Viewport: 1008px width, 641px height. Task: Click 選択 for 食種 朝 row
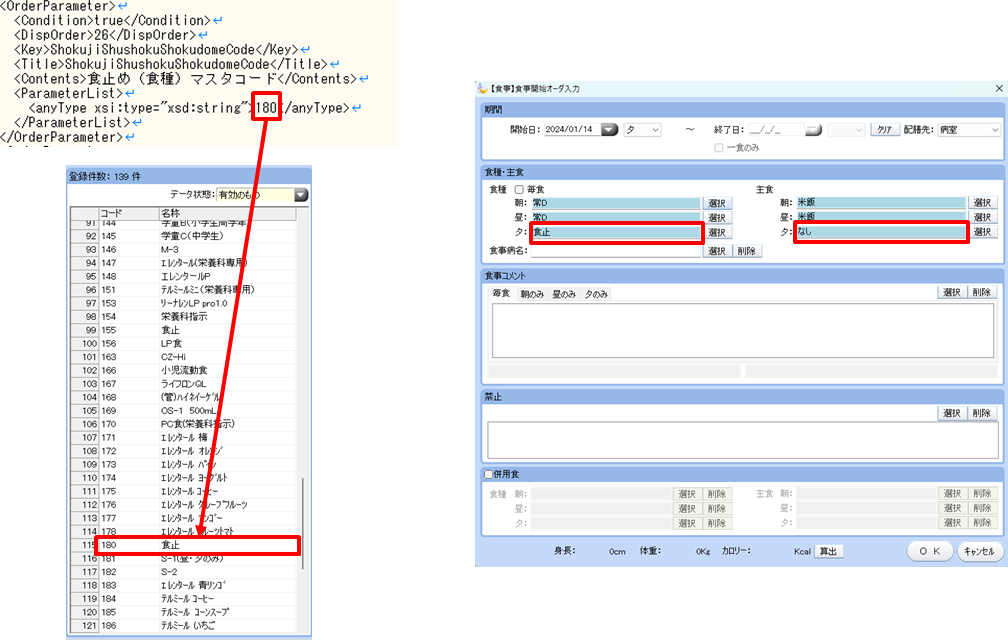click(x=717, y=203)
